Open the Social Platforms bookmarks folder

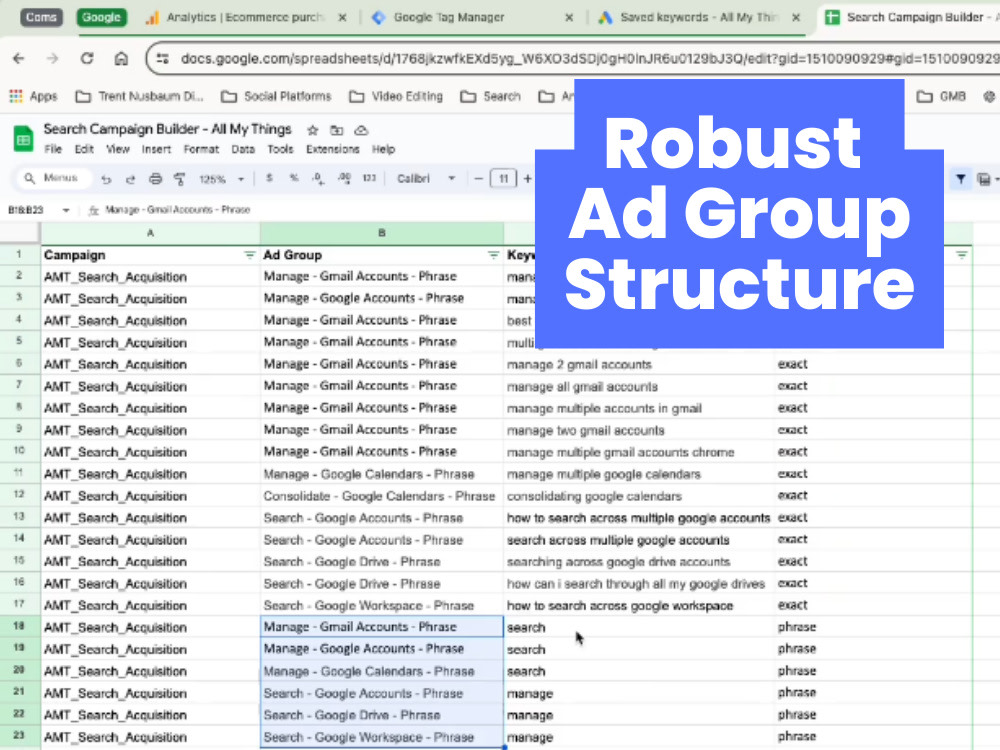coord(276,96)
